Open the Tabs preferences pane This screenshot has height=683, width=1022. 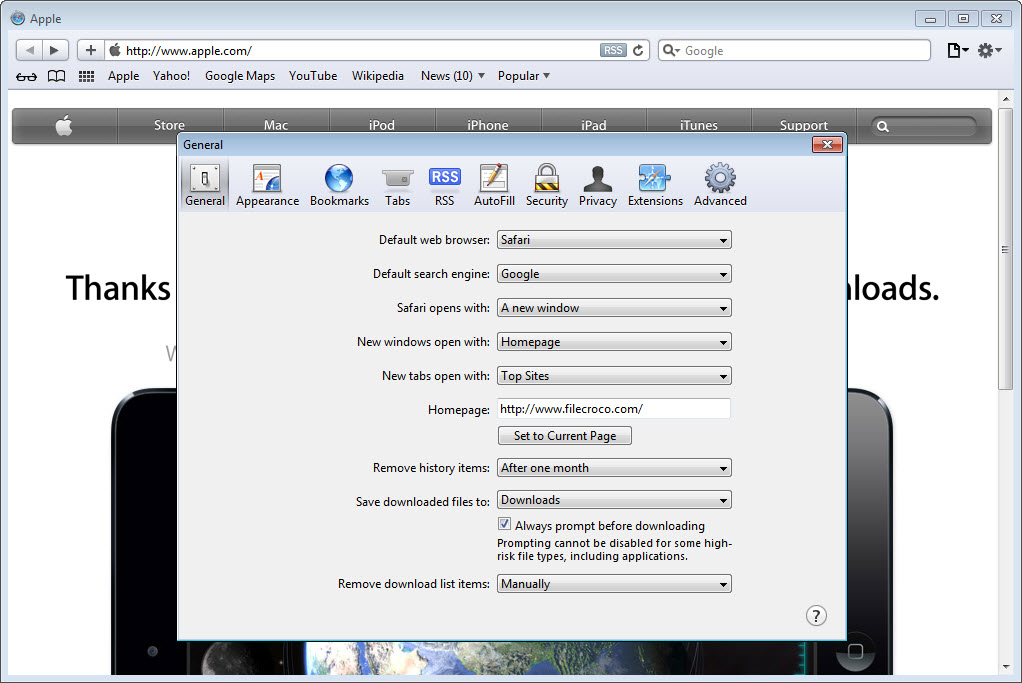pos(398,184)
